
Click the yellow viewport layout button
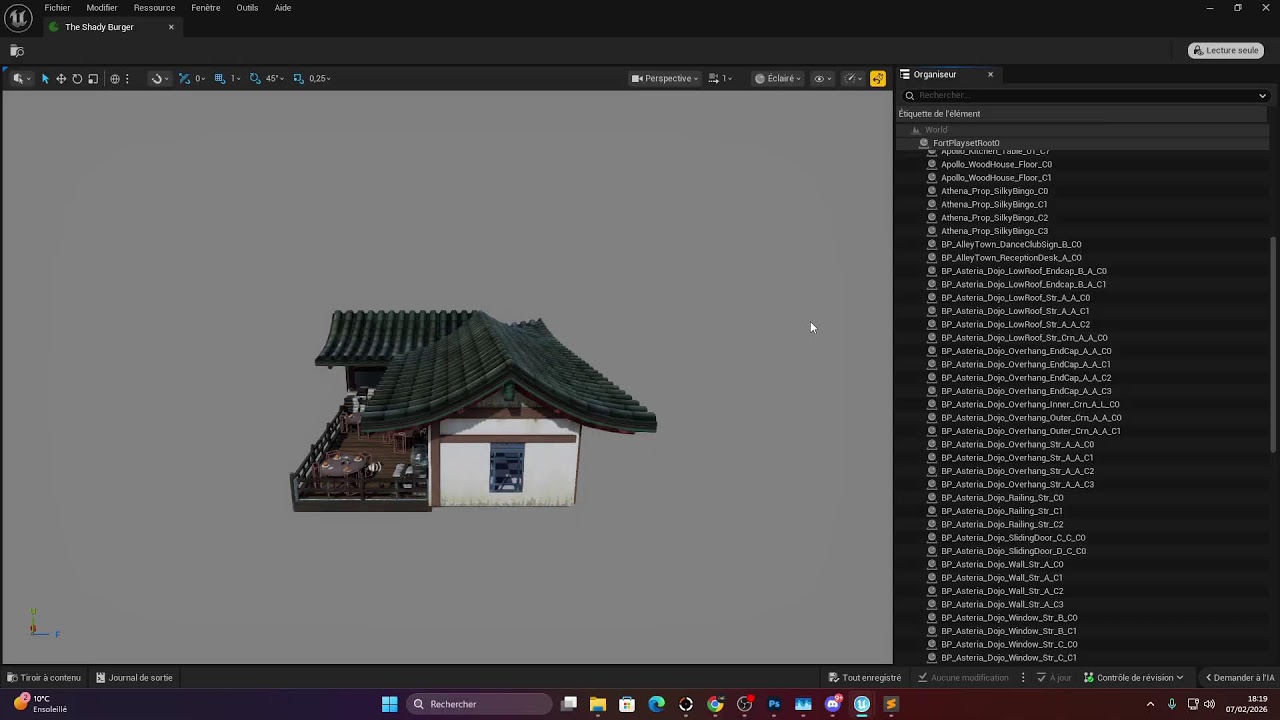point(878,78)
